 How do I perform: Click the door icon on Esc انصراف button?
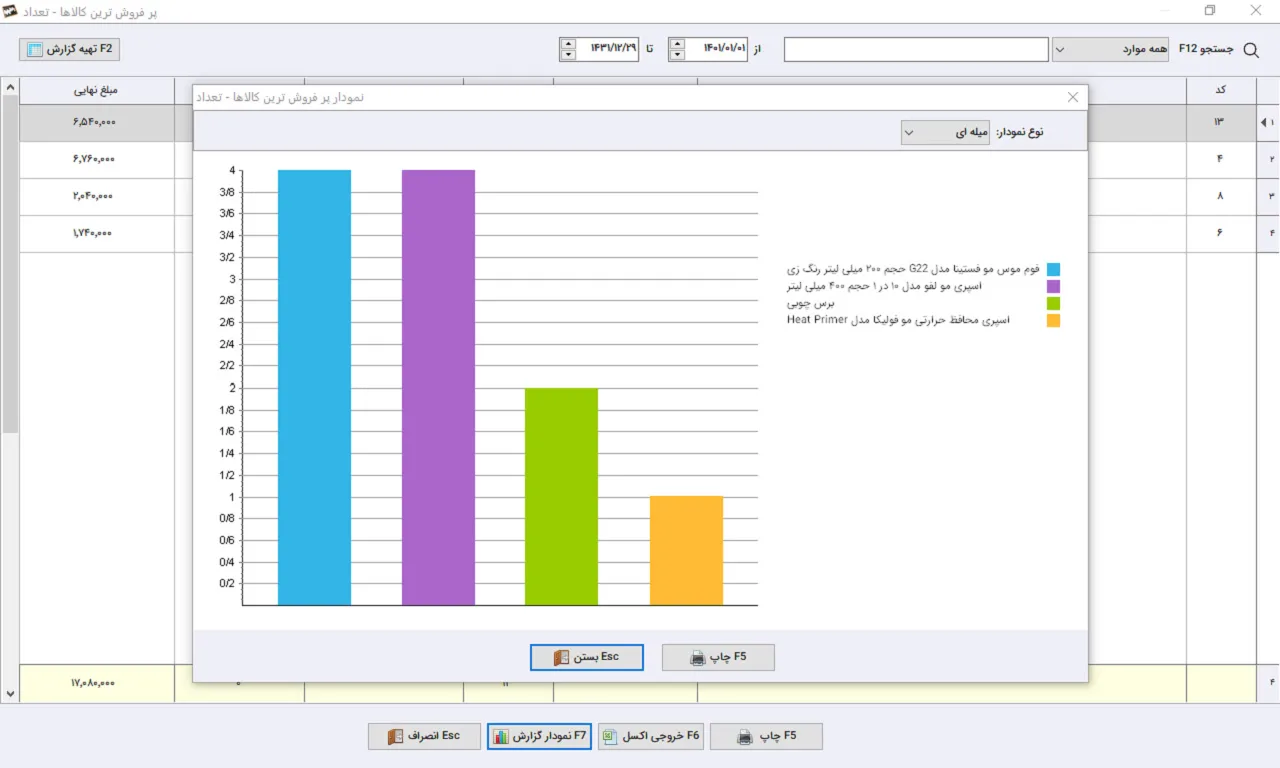click(397, 737)
